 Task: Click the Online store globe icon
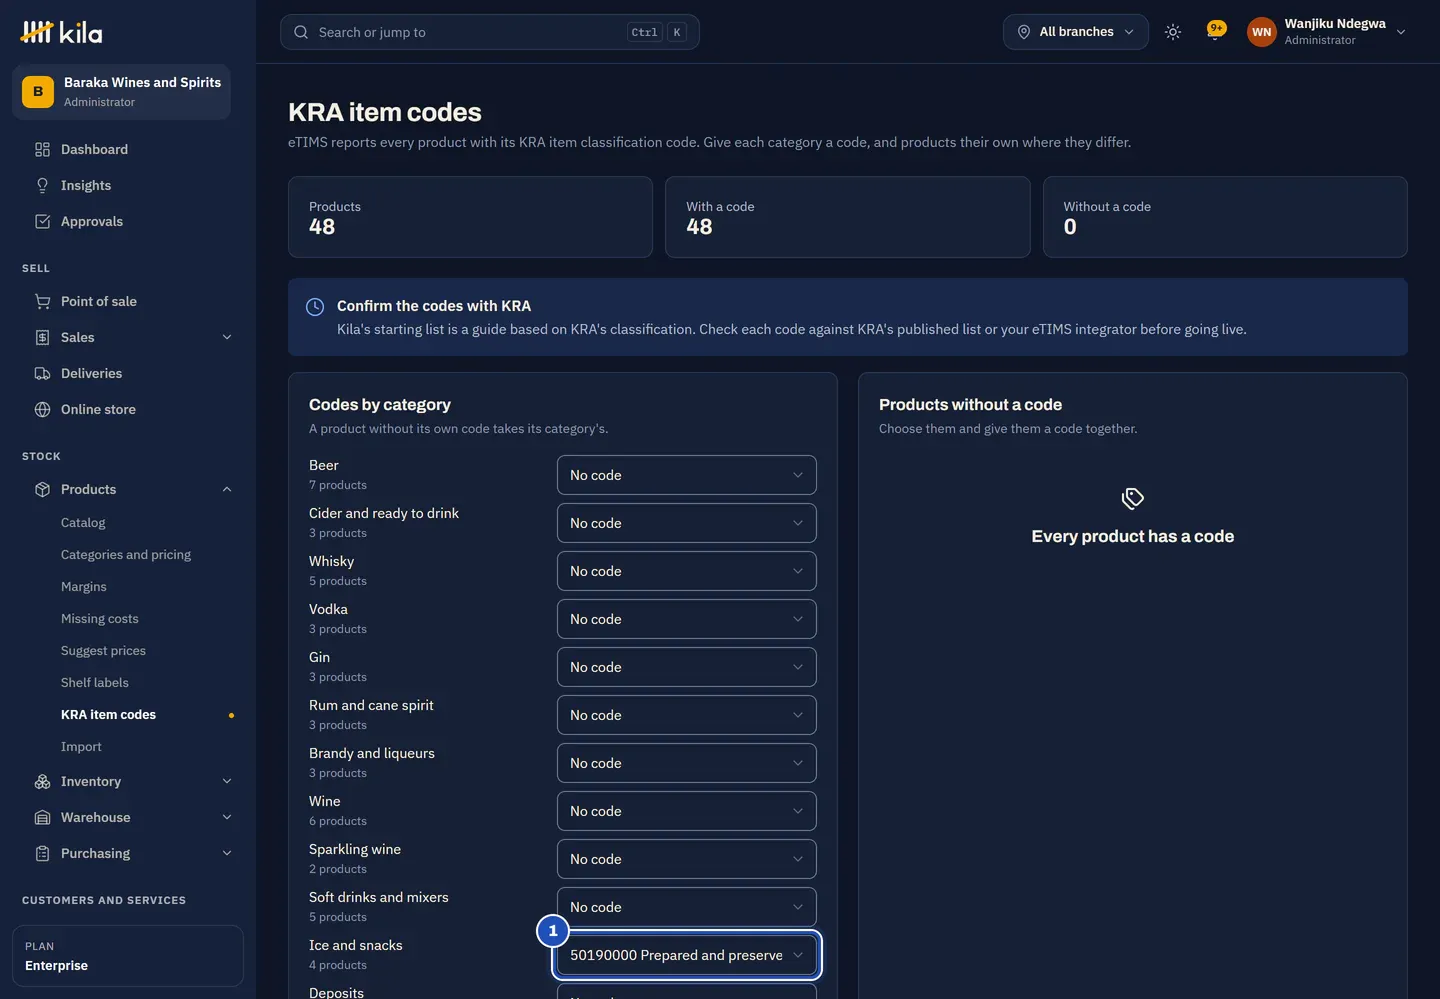coord(42,409)
